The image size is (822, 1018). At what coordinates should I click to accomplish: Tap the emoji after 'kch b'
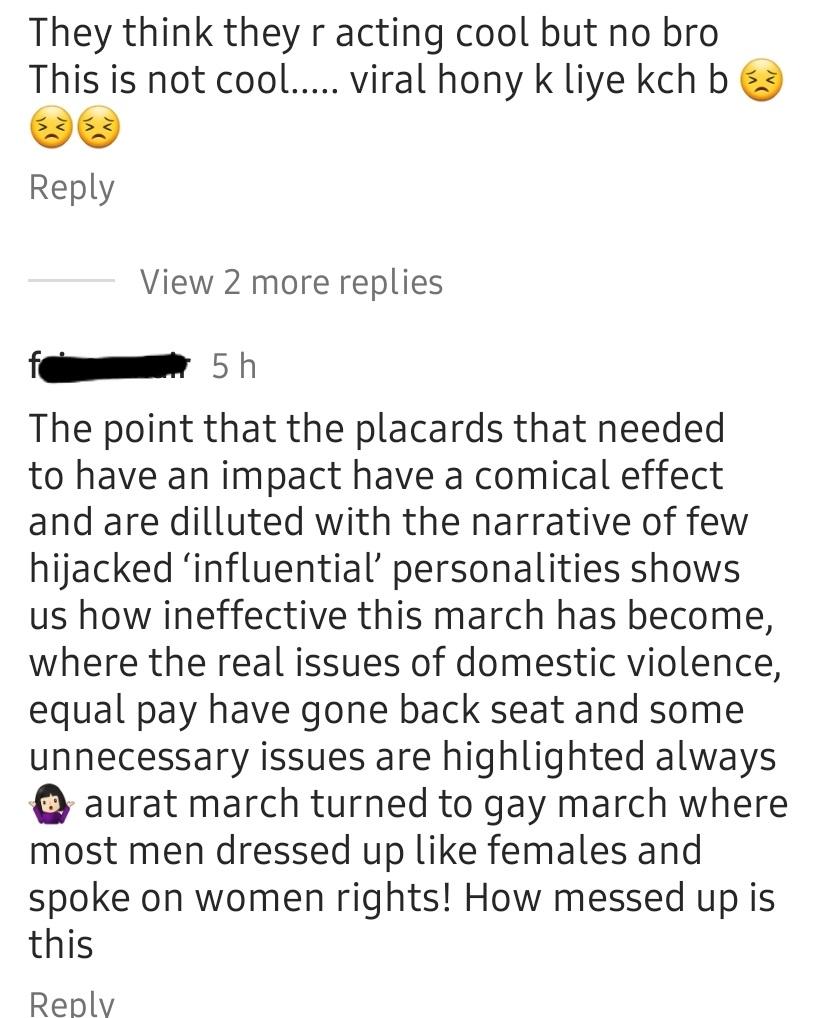tap(762, 81)
